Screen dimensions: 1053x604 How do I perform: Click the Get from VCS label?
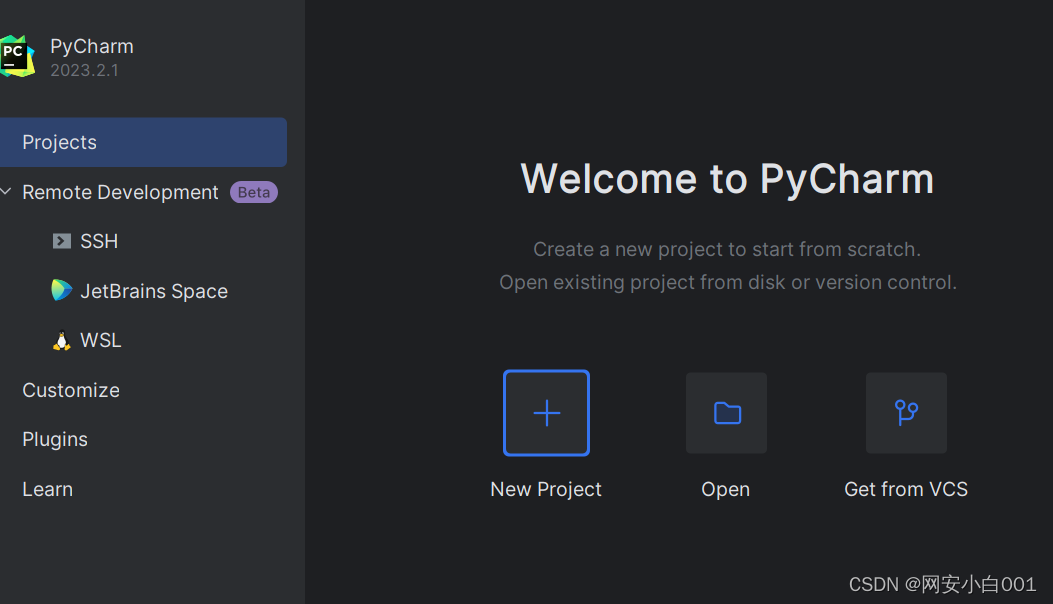(x=906, y=489)
